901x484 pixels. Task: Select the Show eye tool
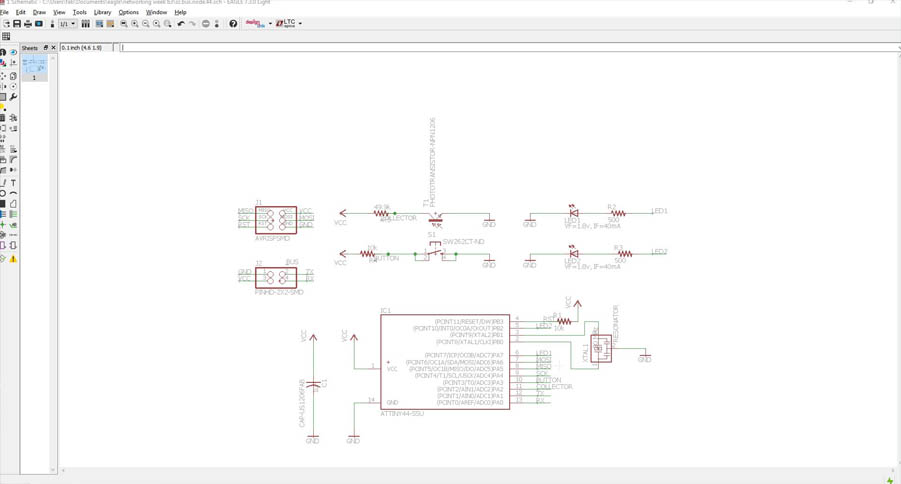point(13,52)
